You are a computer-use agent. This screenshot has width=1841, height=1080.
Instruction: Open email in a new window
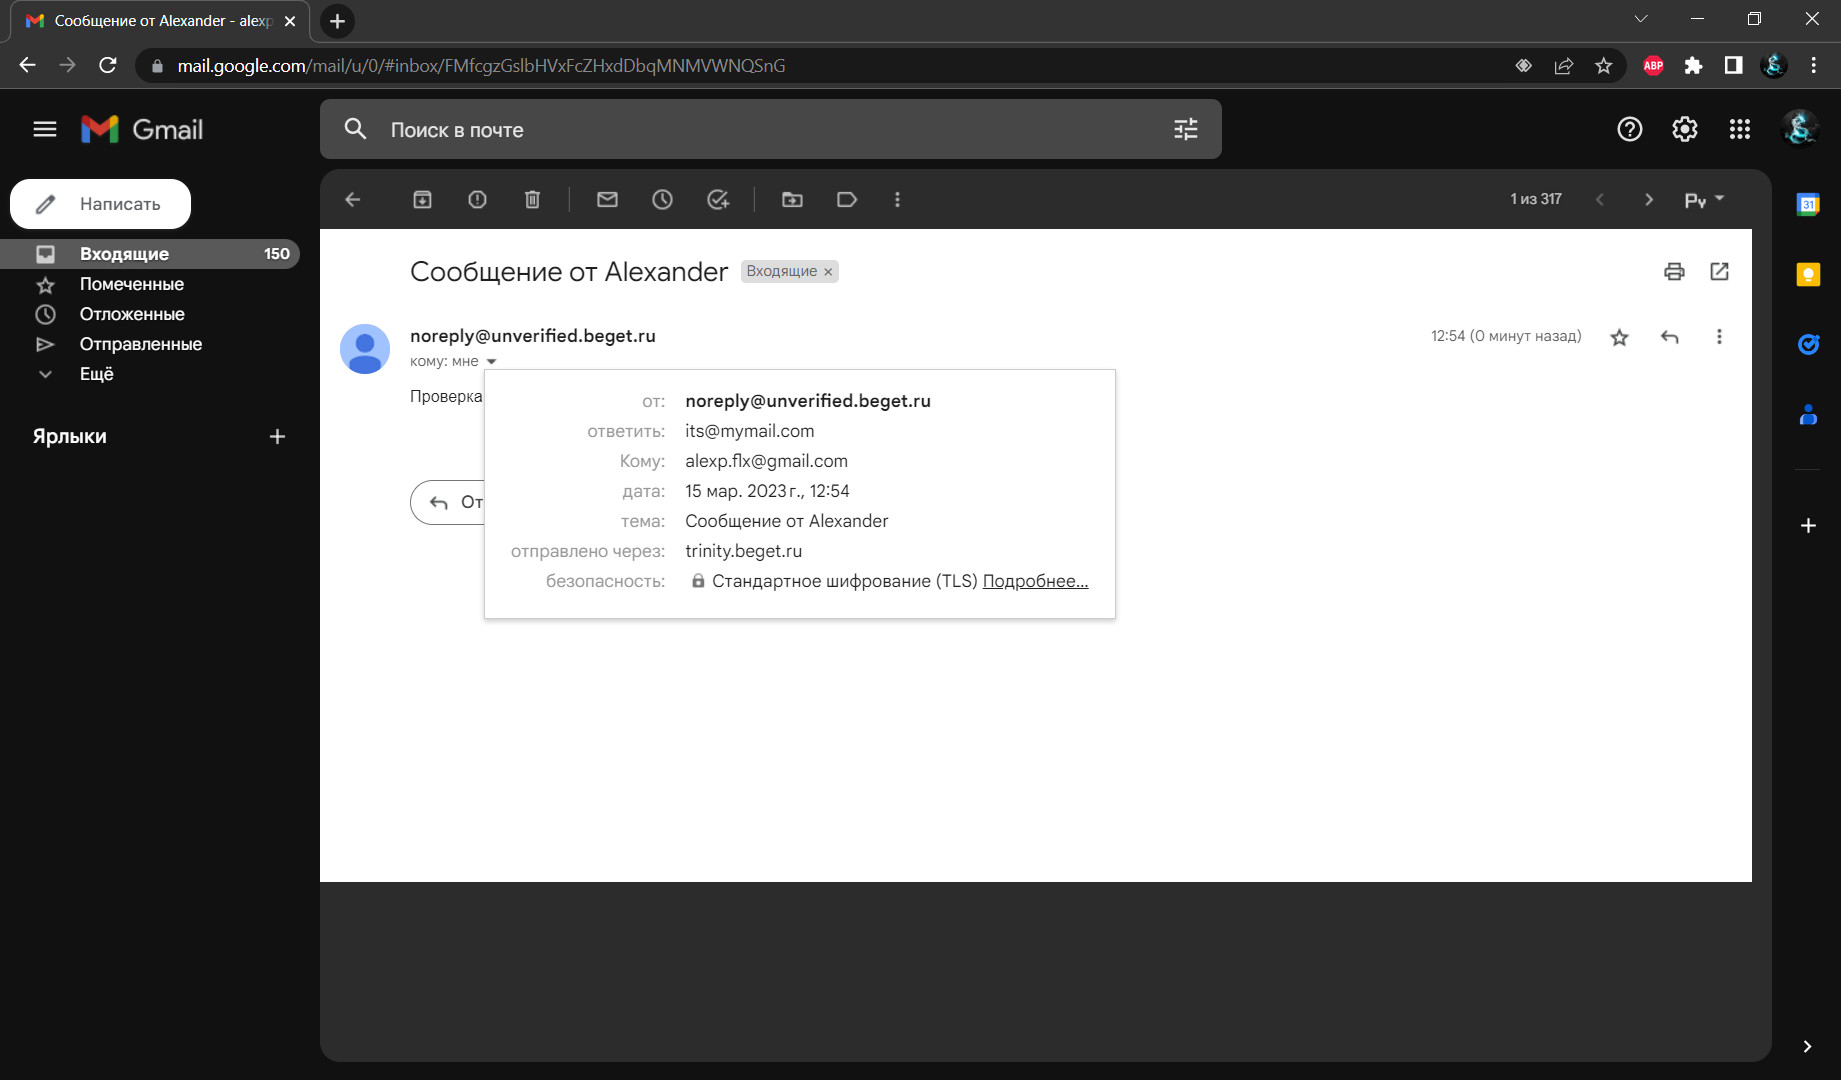1719,271
